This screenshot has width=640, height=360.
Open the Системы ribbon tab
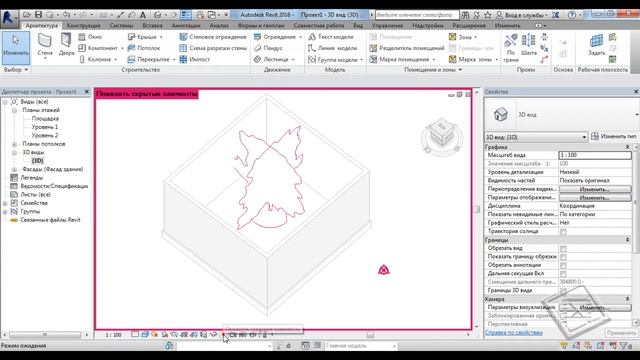click(121, 25)
